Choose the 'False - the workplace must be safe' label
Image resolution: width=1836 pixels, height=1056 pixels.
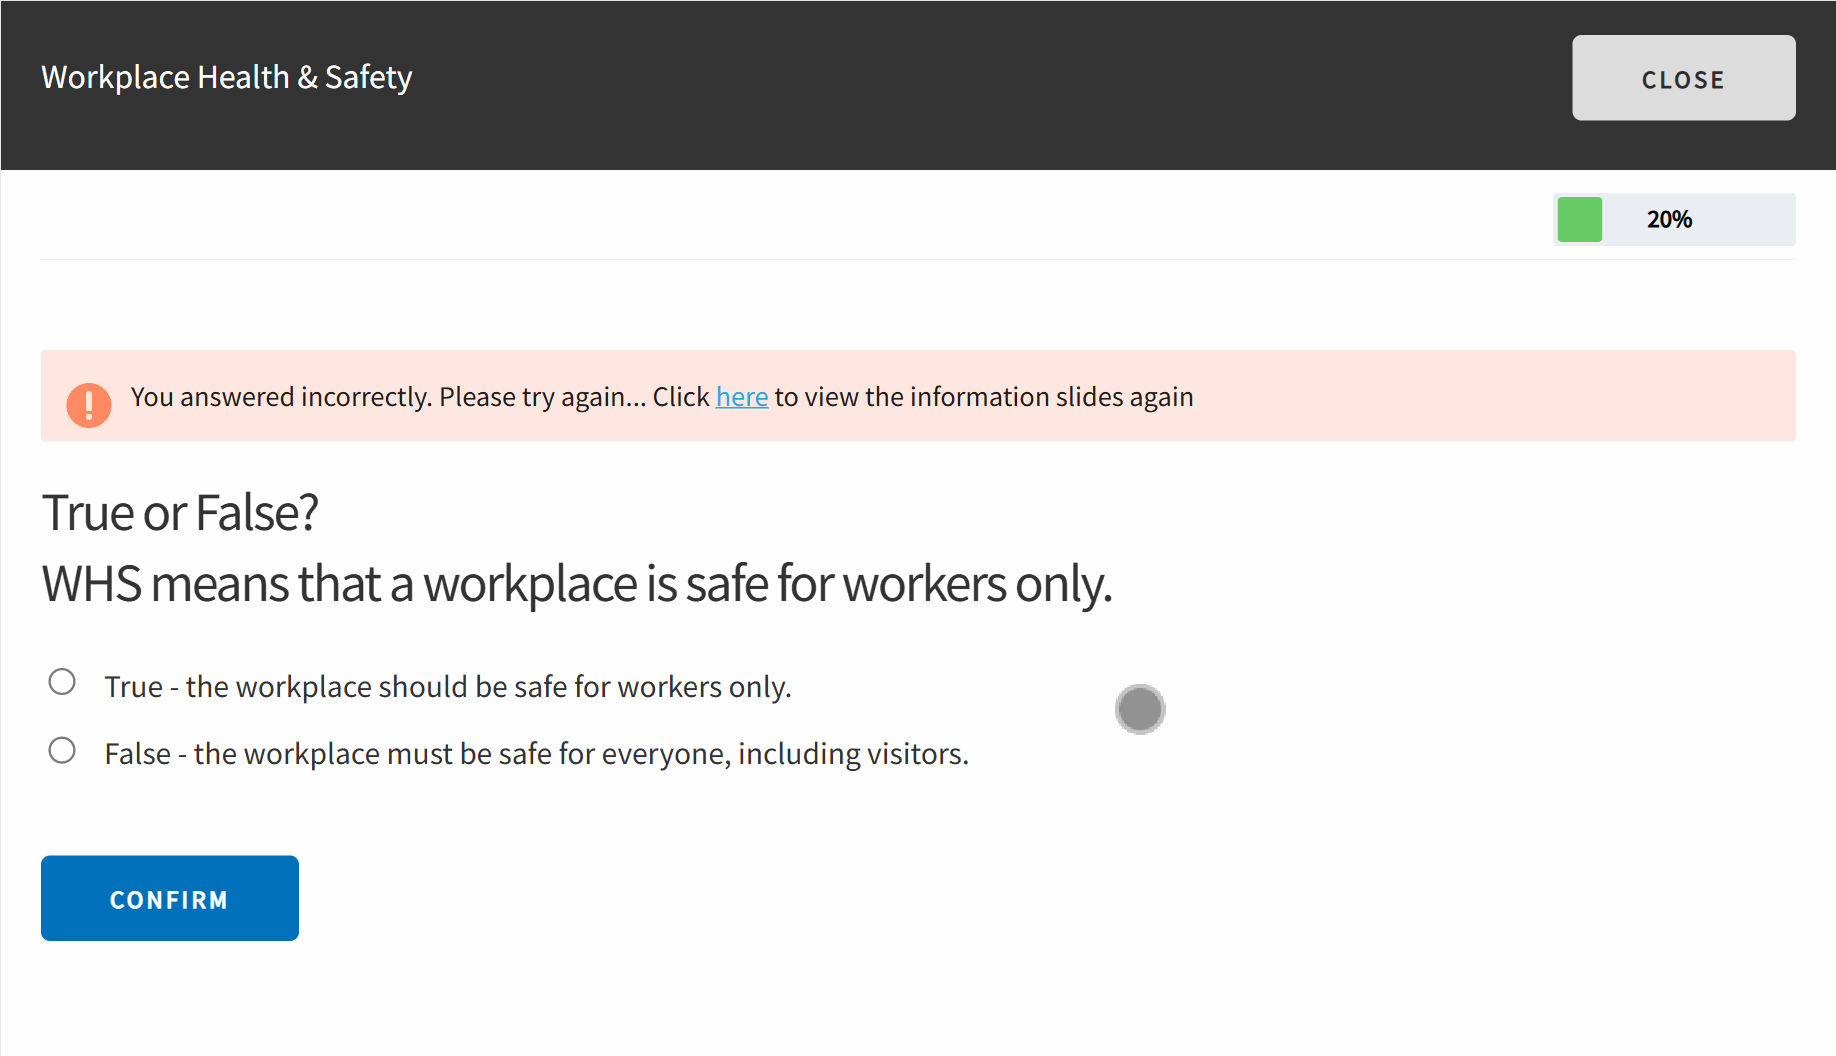(x=536, y=754)
